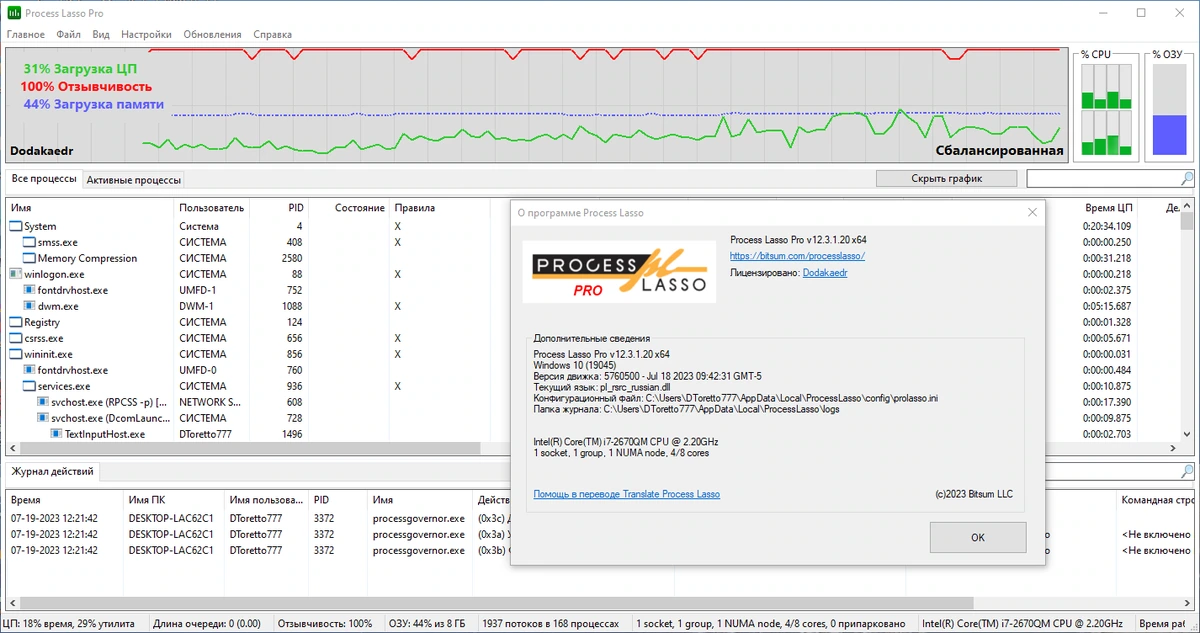Click the svchost.exe (DcomLaunch) process icon
This screenshot has width=1200, height=633.
click(43, 419)
